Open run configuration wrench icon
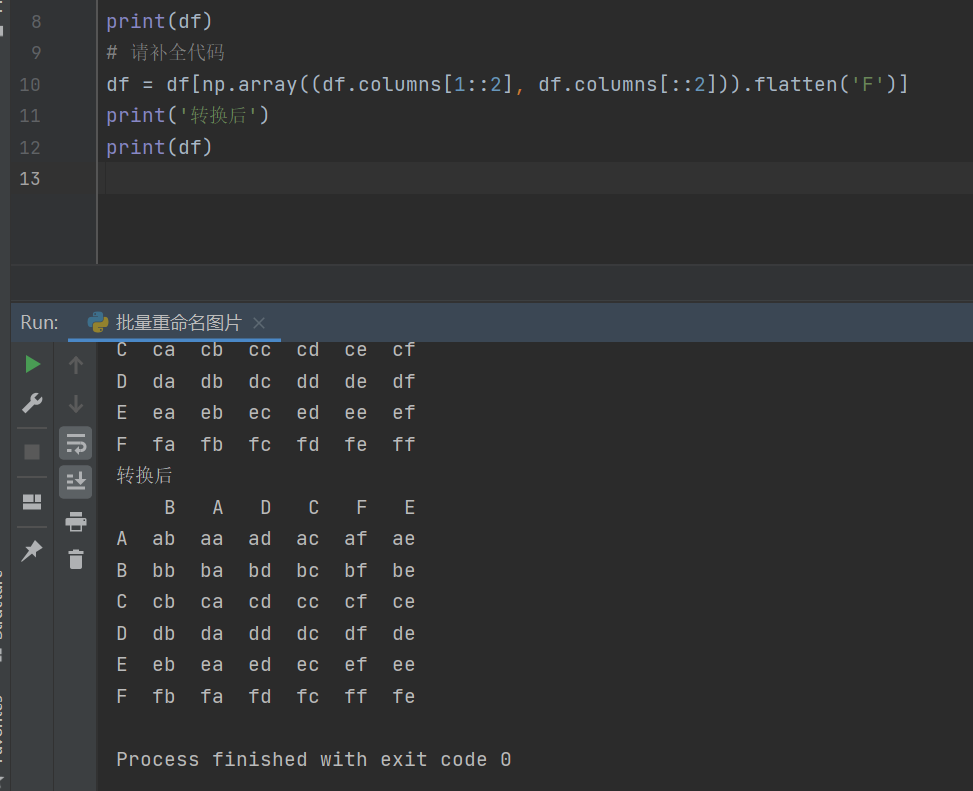This screenshot has width=973, height=791. 32,403
